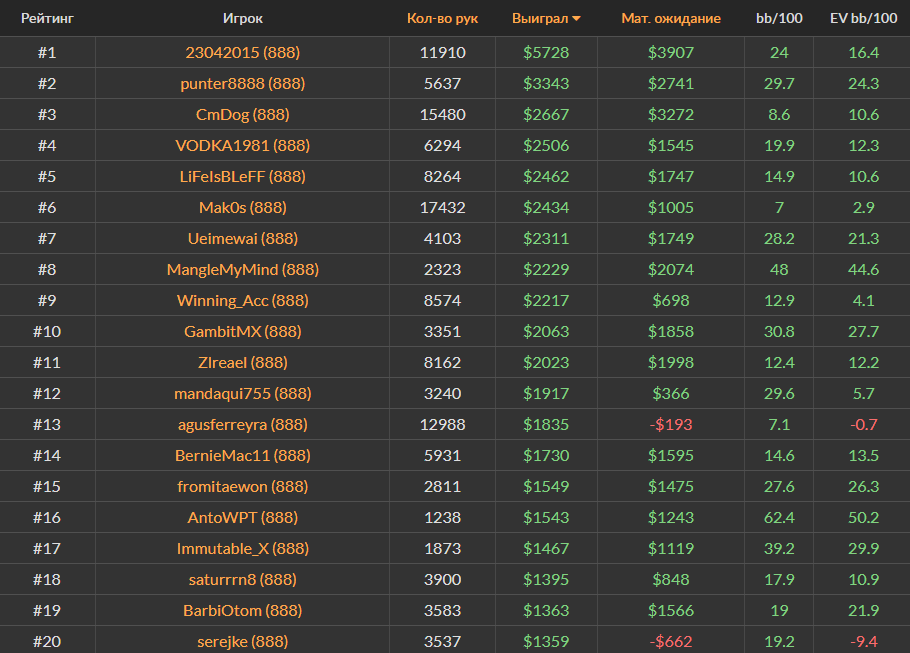Click the EV bb/100 column header
Image resolution: width=910 pixels, height=653 pixels.
coord(863,19)
